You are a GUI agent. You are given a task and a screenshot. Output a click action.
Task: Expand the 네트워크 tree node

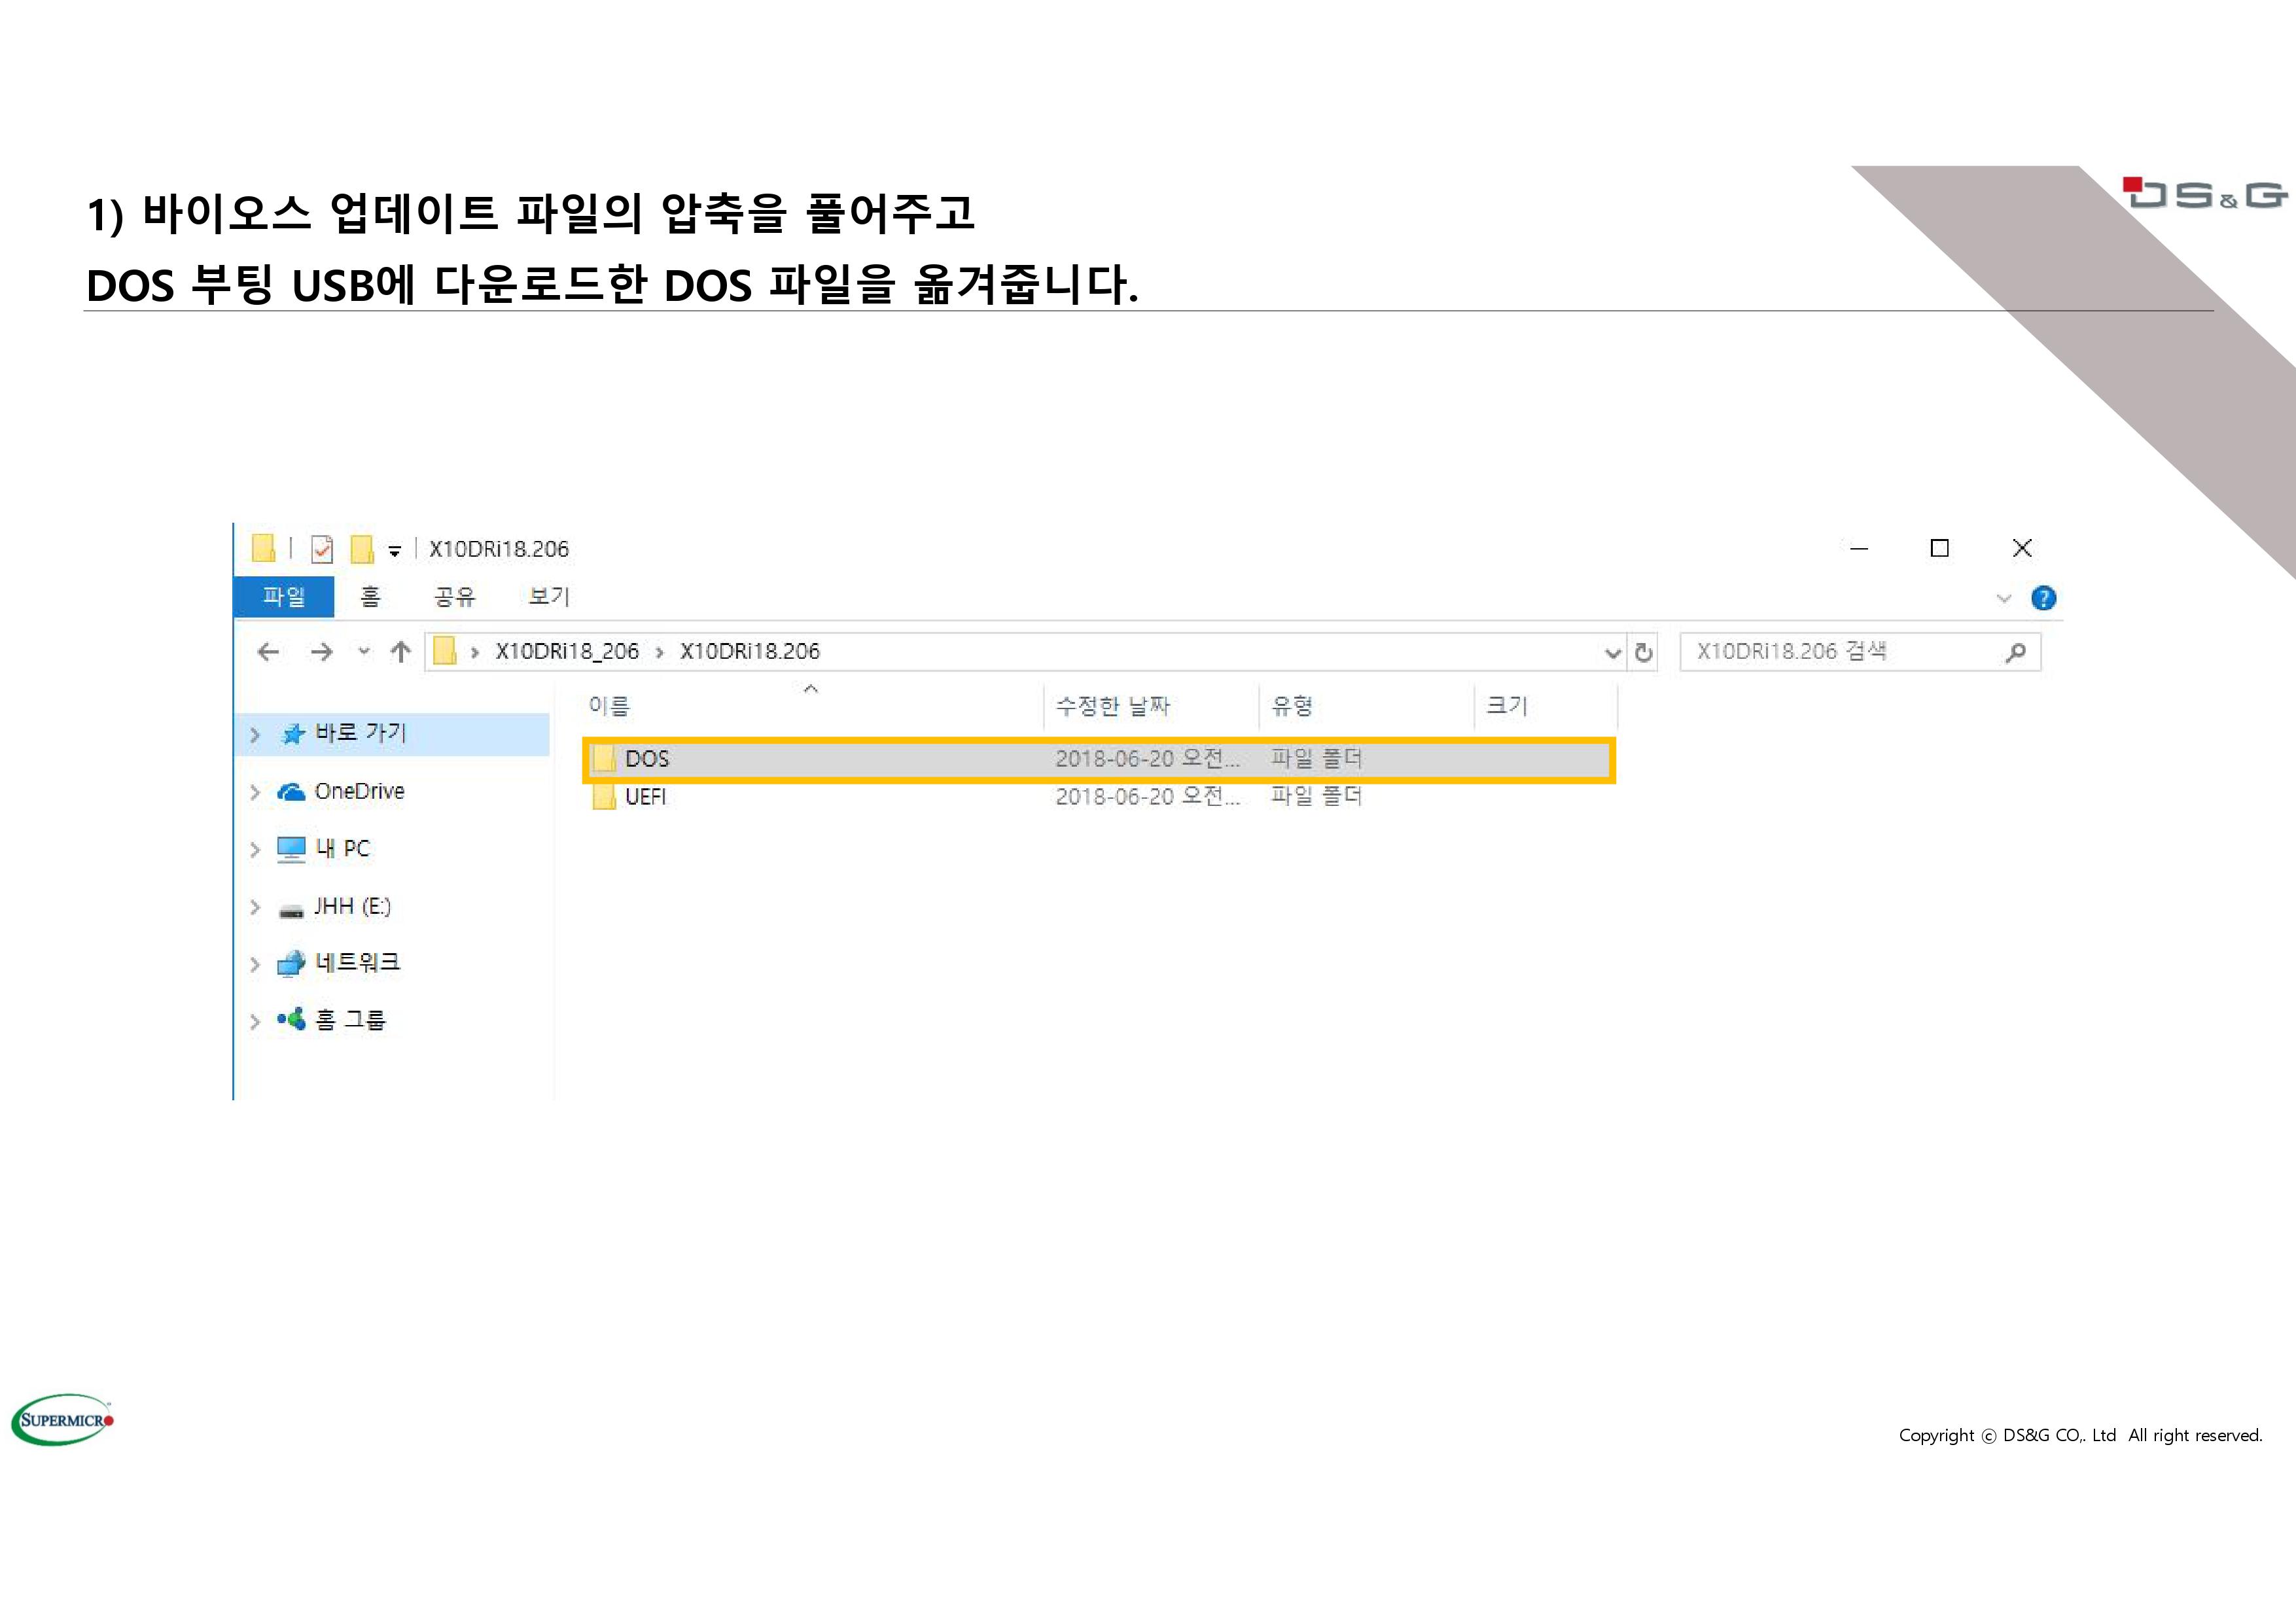click(255, 964)
